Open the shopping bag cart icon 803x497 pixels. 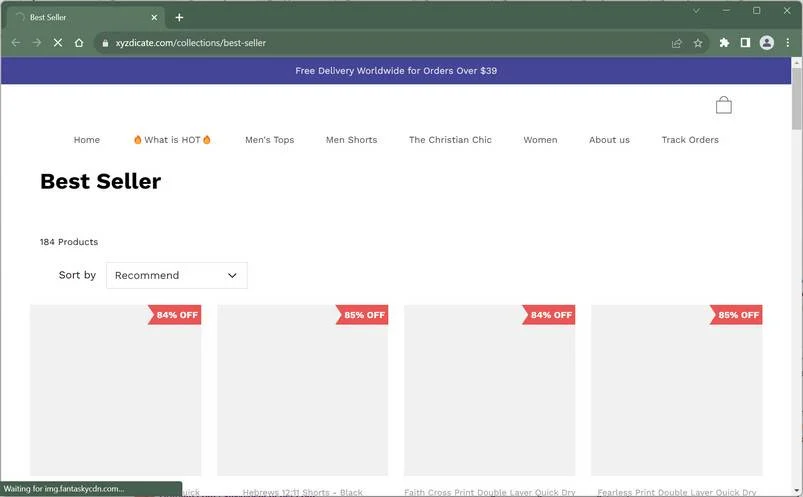click(x=723, y=105)
